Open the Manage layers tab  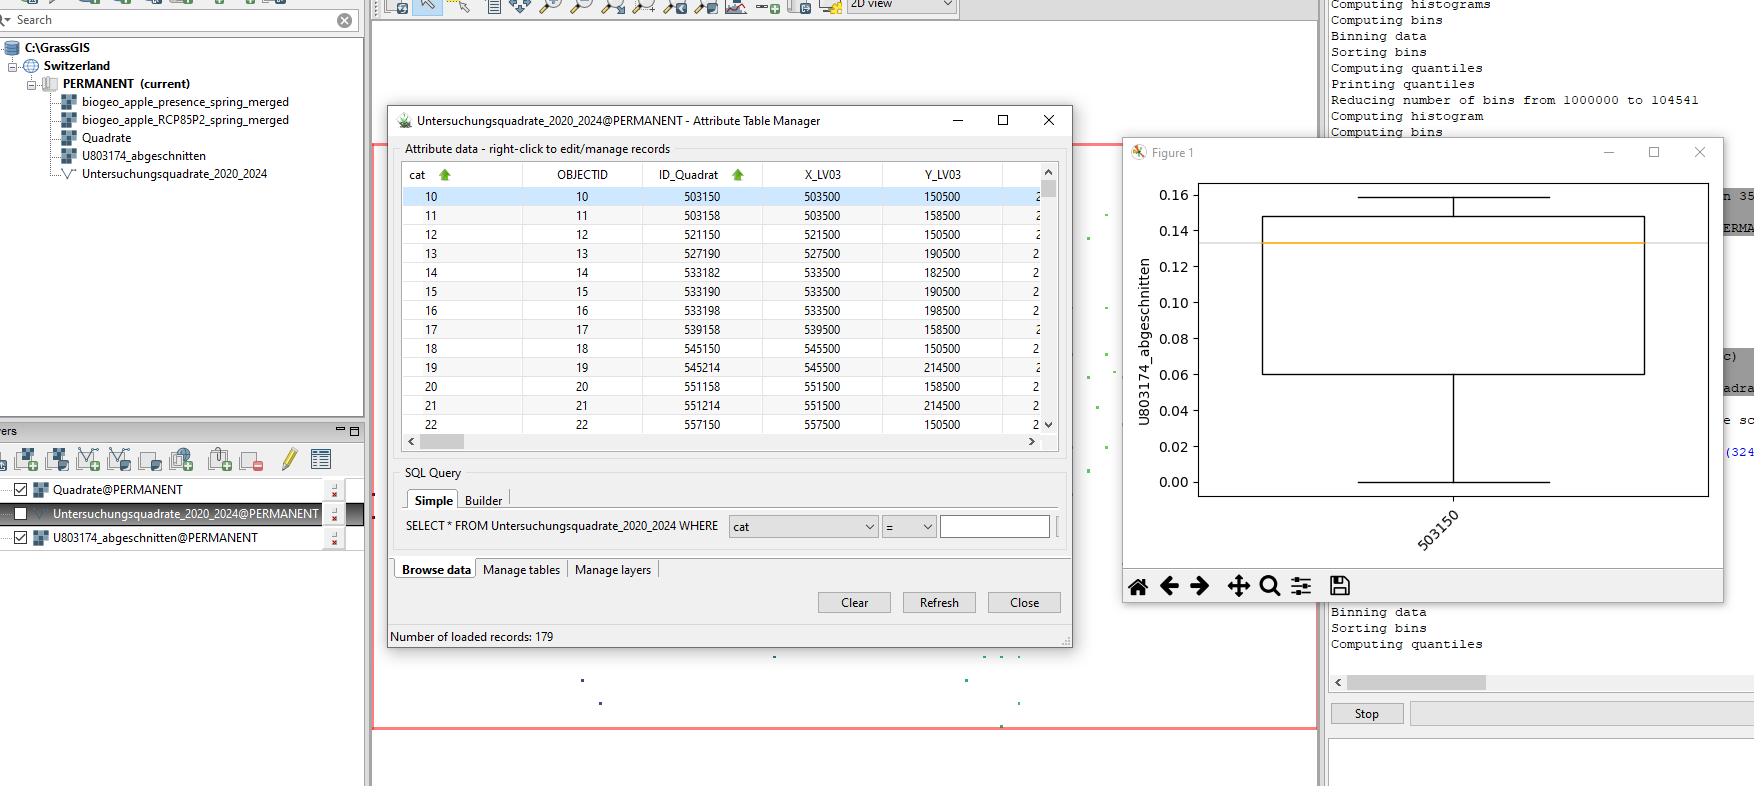tap(613, 570)
